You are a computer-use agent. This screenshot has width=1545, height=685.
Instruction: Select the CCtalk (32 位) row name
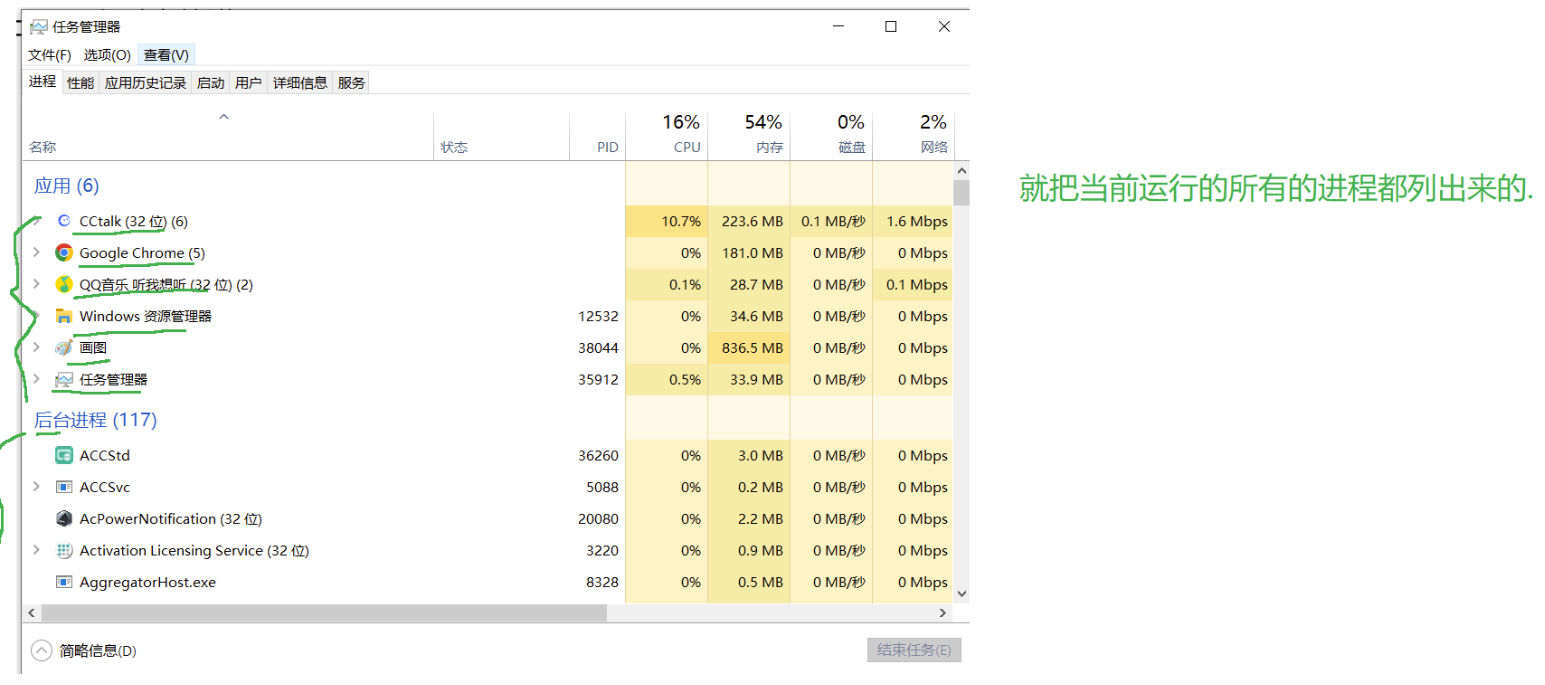133,221
